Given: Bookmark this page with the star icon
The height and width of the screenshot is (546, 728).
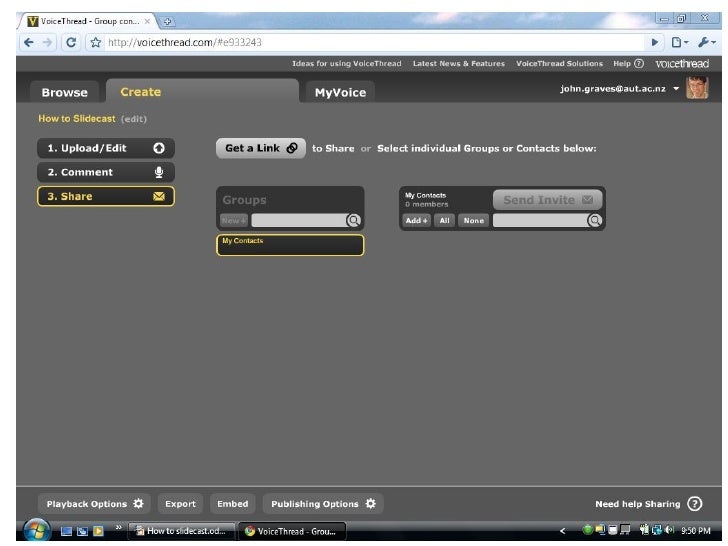Looking at the screenshot, I should tap(97, 40).
